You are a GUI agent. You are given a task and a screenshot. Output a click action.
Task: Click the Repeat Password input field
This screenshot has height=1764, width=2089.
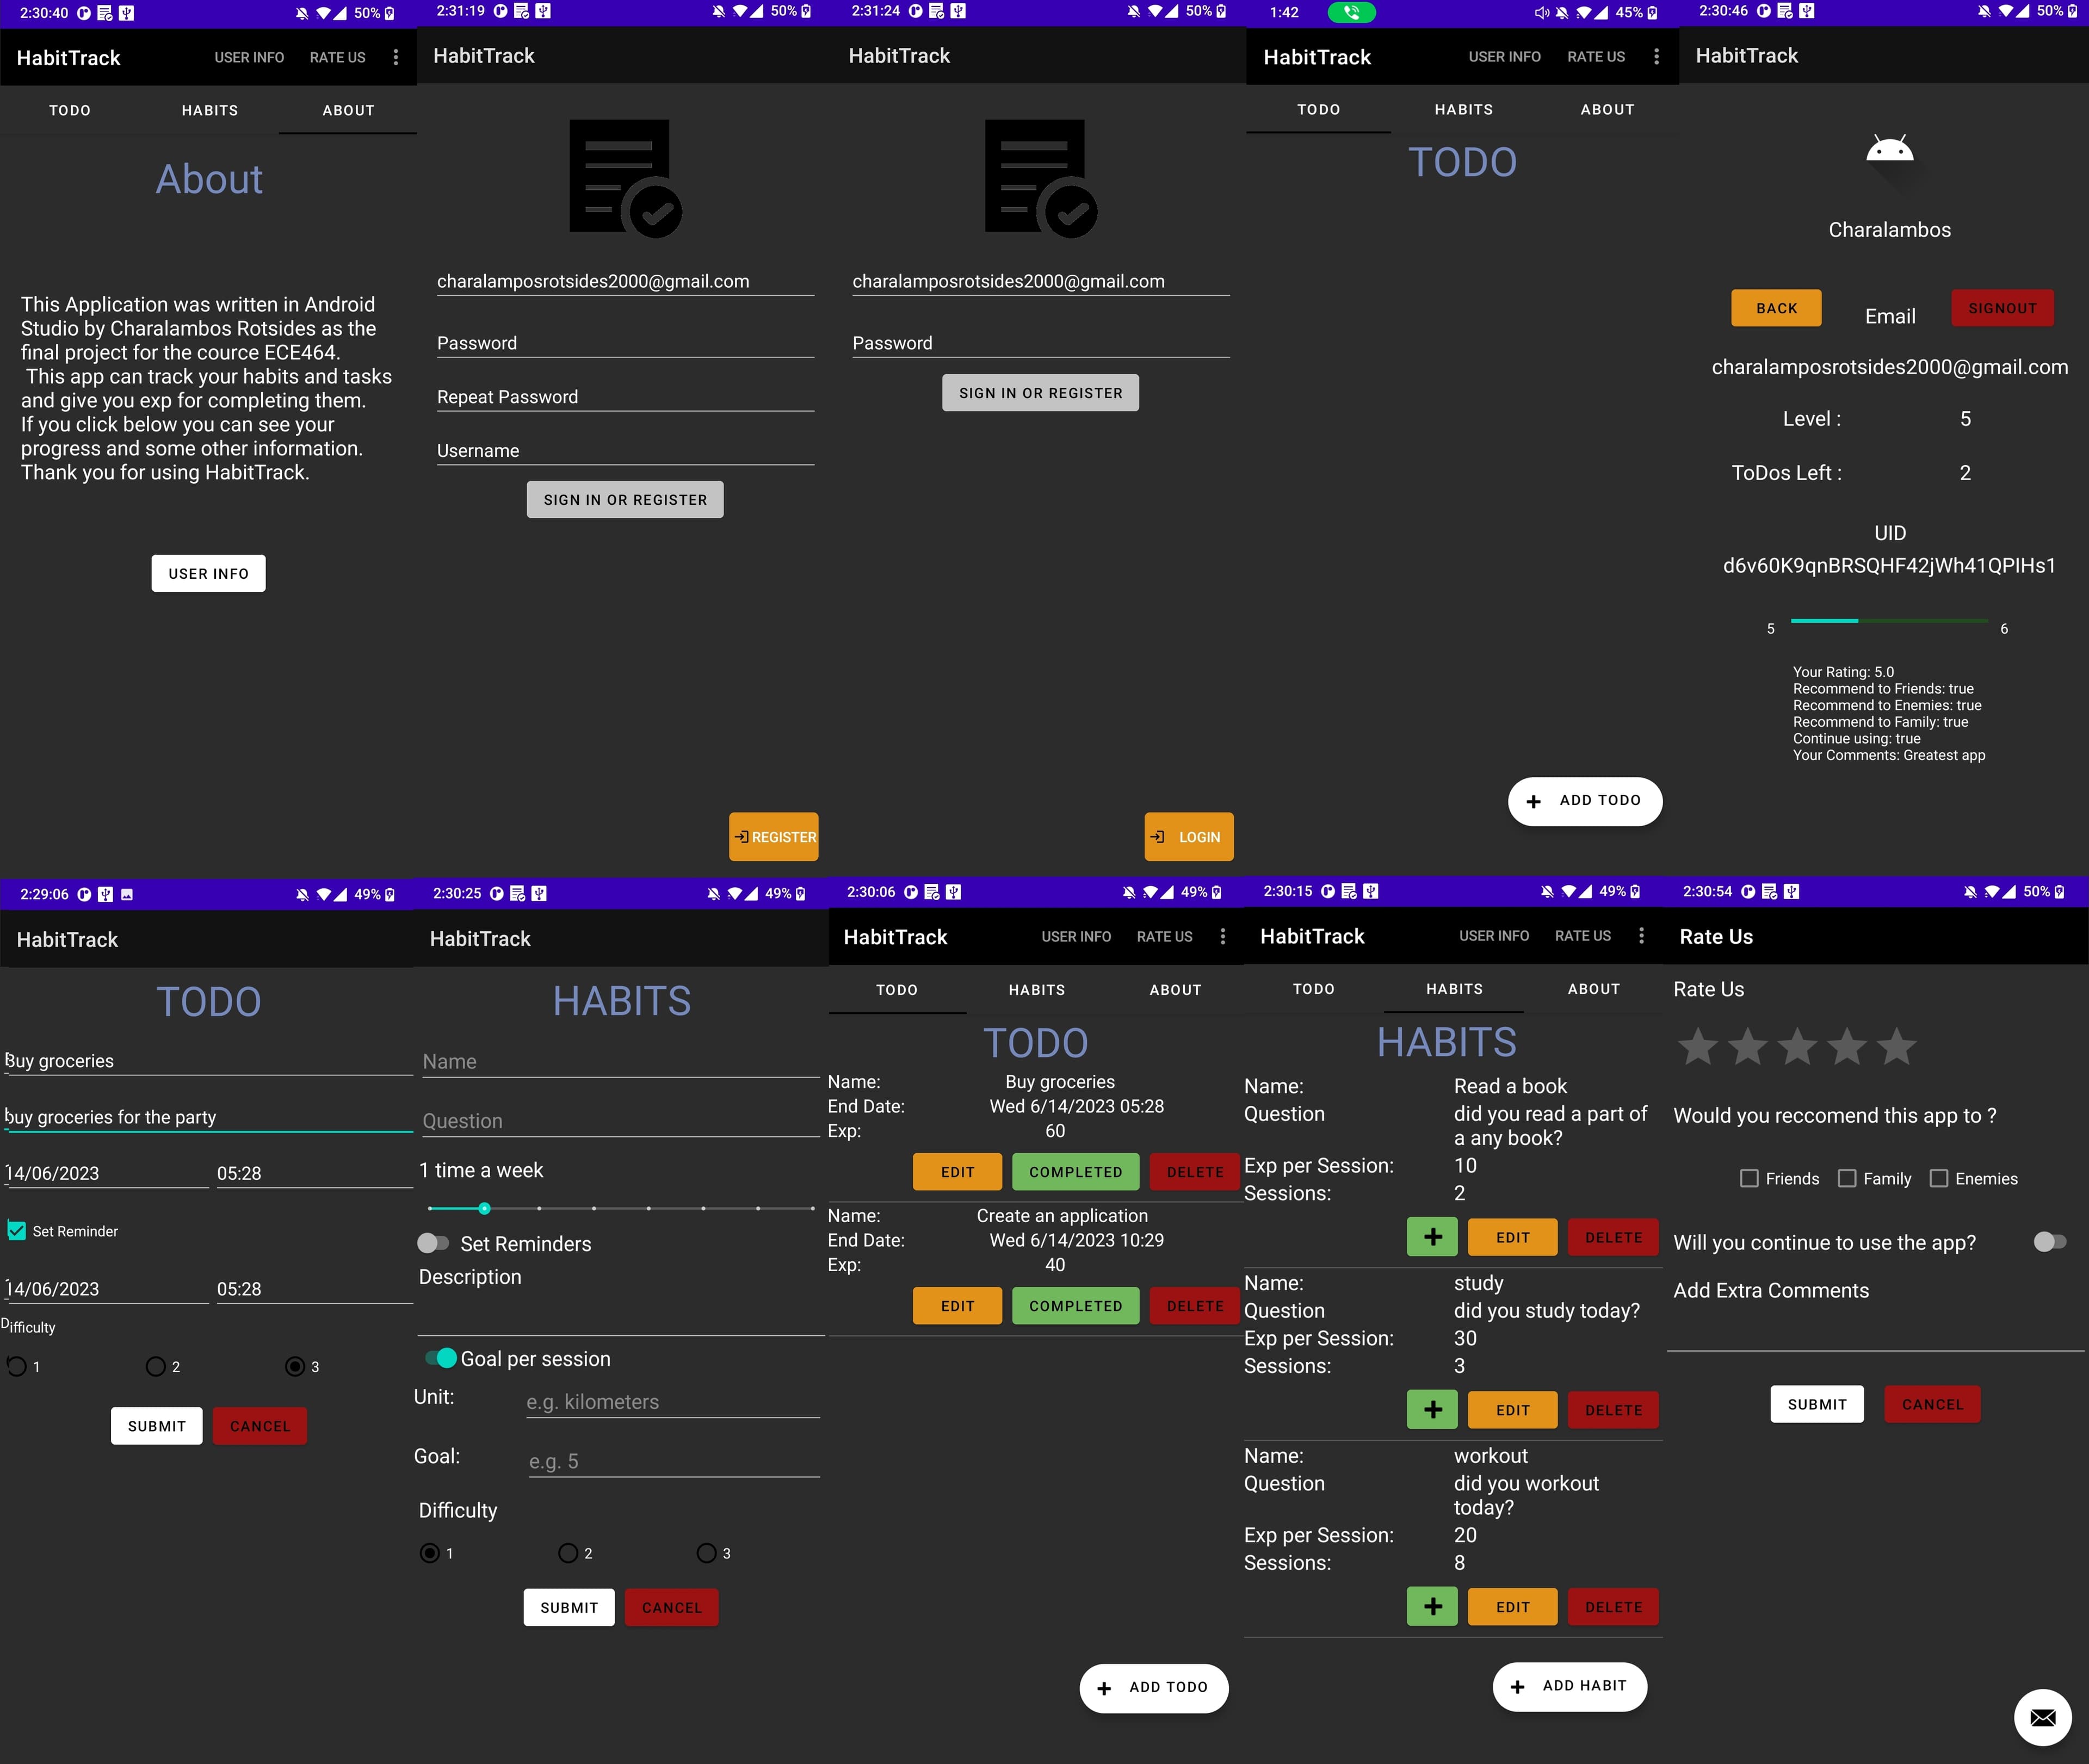[625, 397]
